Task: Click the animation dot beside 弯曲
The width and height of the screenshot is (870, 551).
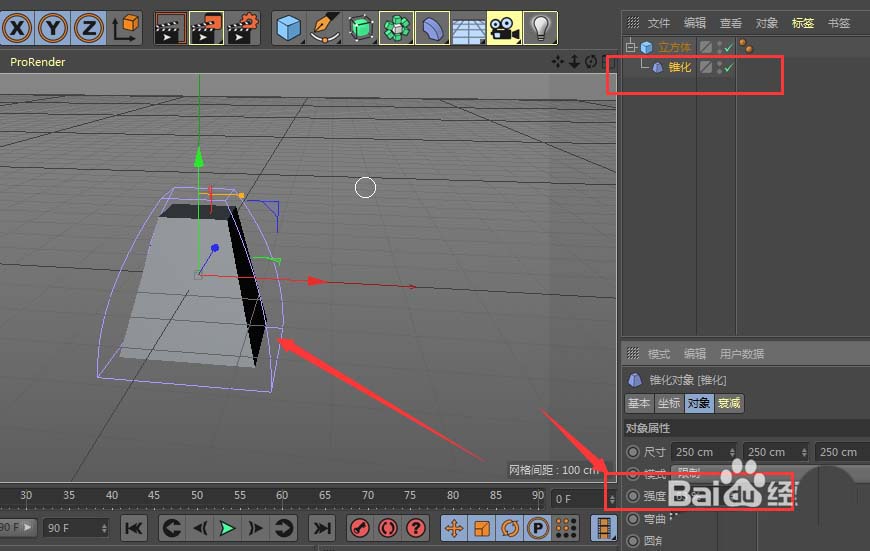Action: 633,519
